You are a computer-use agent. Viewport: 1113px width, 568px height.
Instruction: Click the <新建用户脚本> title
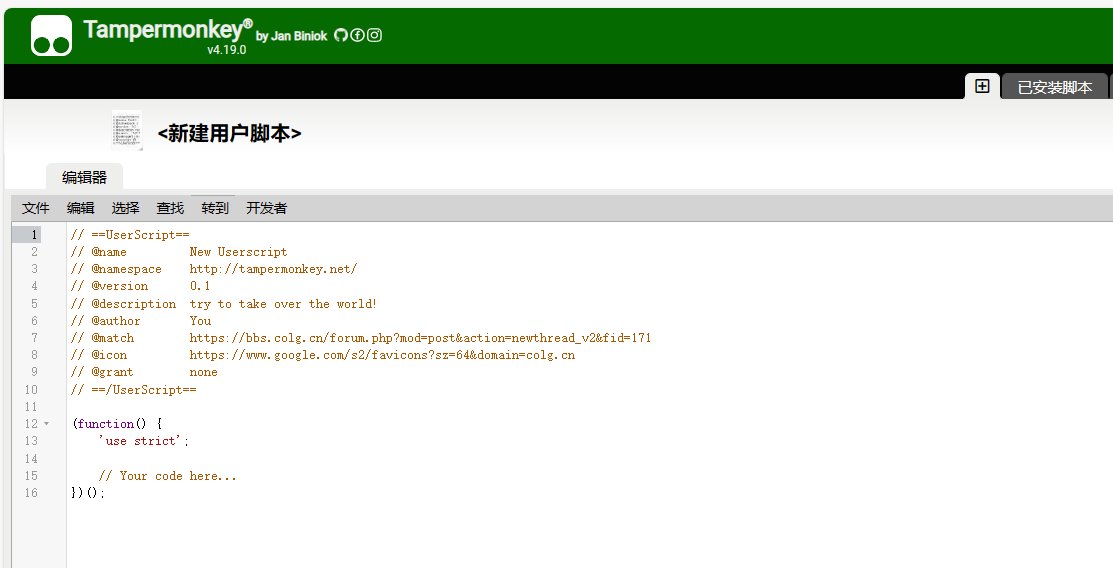point(229,133)
